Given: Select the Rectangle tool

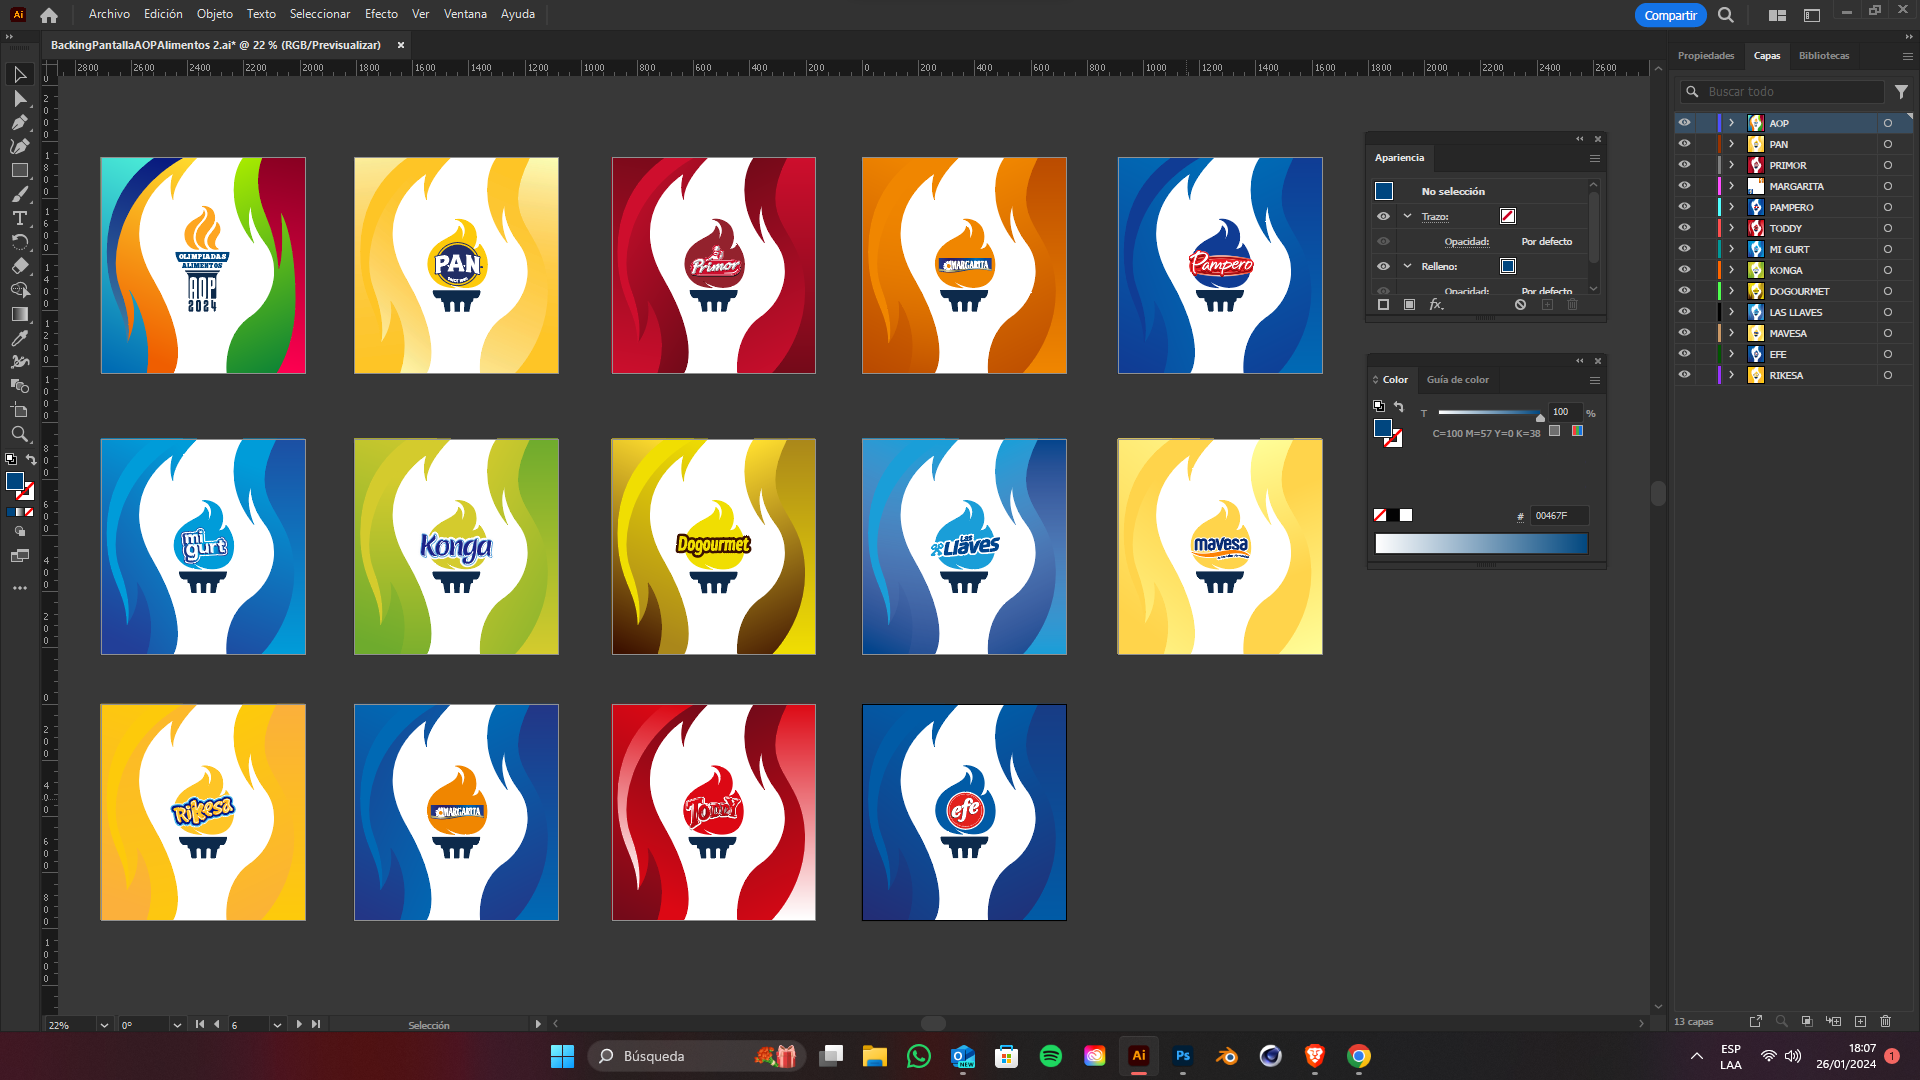Looking at the screenshot, I should [x=19, y=170].
